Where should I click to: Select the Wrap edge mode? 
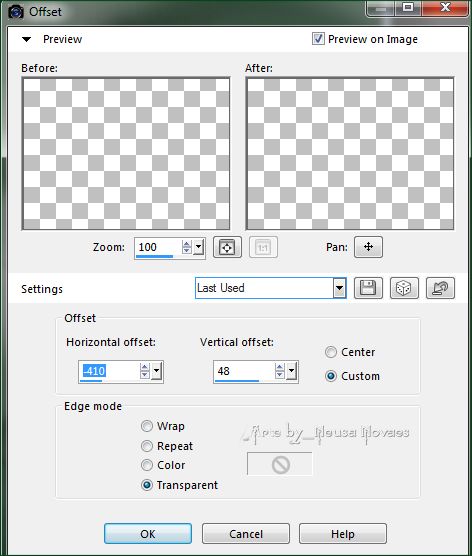[147, 426]
